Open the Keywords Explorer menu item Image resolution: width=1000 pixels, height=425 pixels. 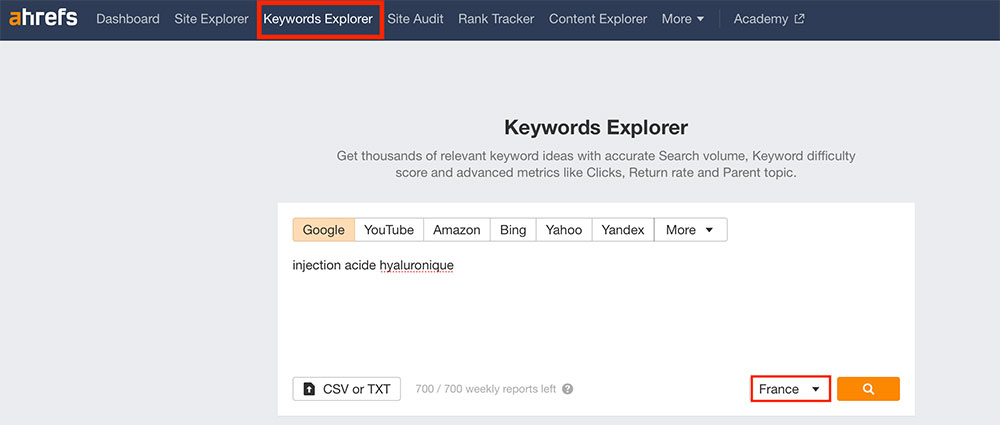318,19
